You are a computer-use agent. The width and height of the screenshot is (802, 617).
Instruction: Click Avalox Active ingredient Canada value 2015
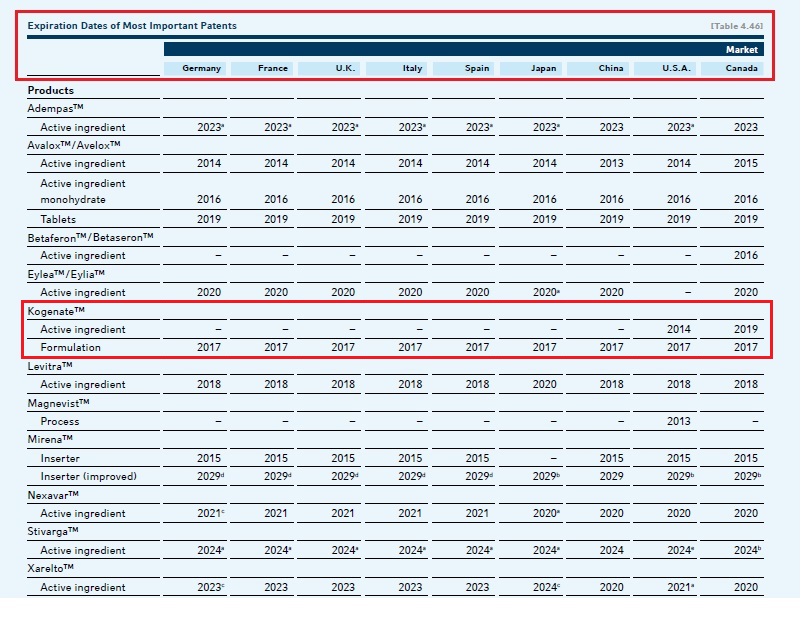pos(746,163)
